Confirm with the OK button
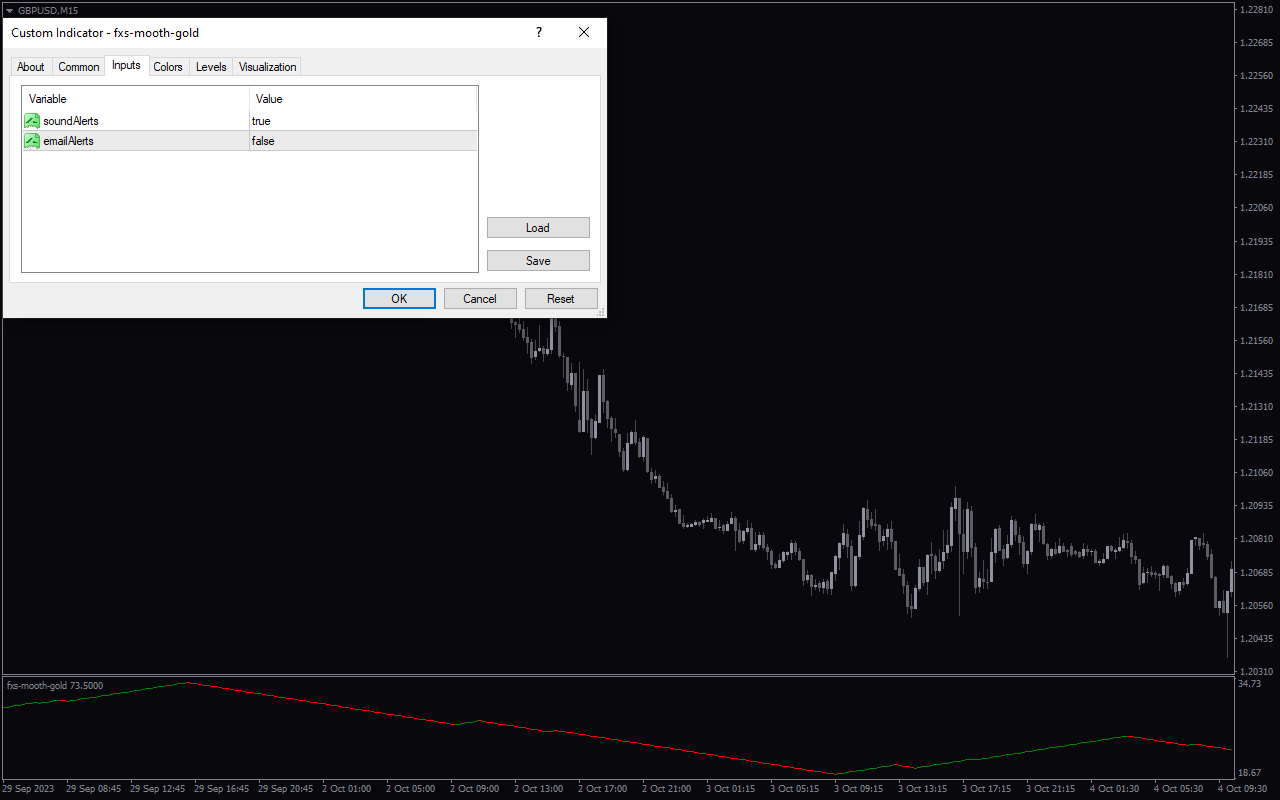 (x=399, y=299)
